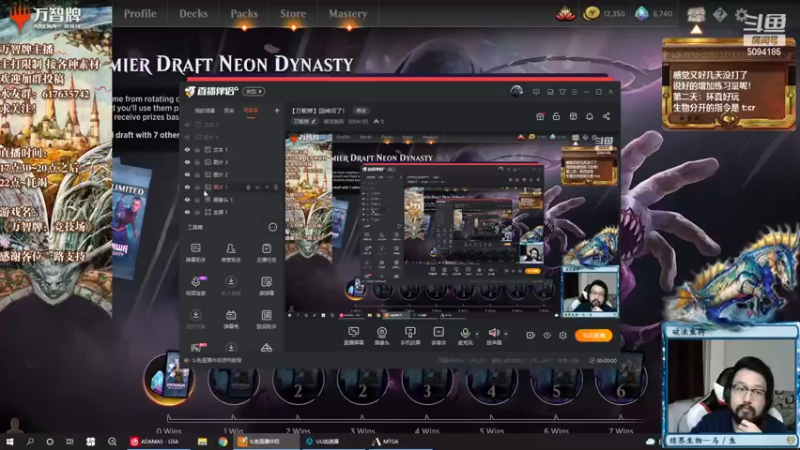Toggle visibility of 图片 3 layer
Viewport: 800px width, 450px height.
point(187,162)
